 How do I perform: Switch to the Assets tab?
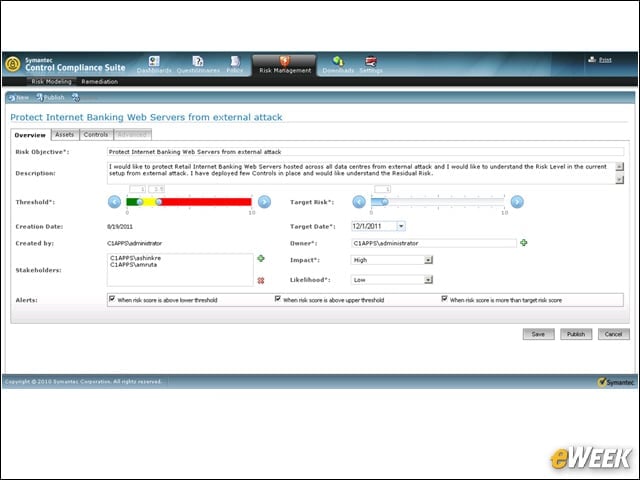[x=64, y=134]
